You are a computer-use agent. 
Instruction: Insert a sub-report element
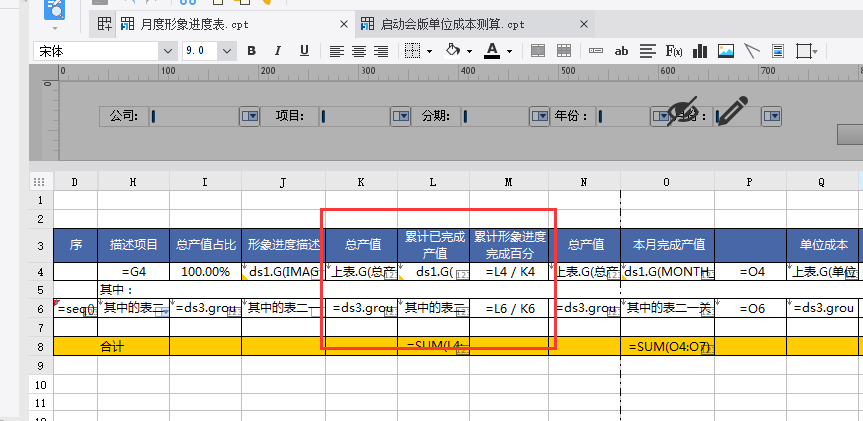[x=778, y=51]
